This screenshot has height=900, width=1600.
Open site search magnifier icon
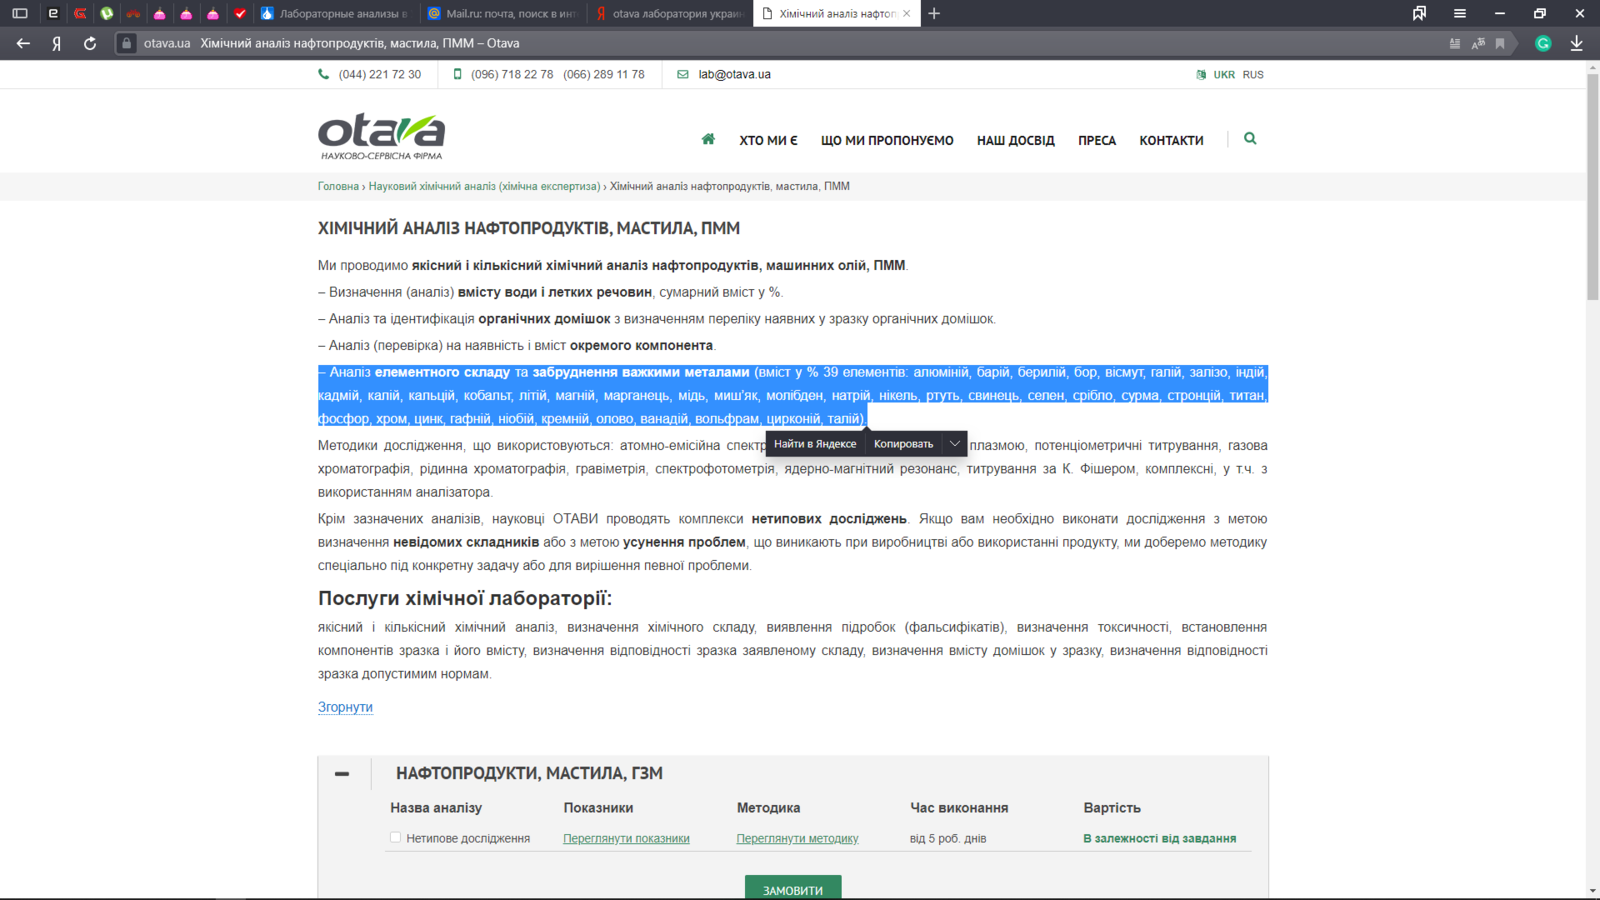pos(1250,139)
